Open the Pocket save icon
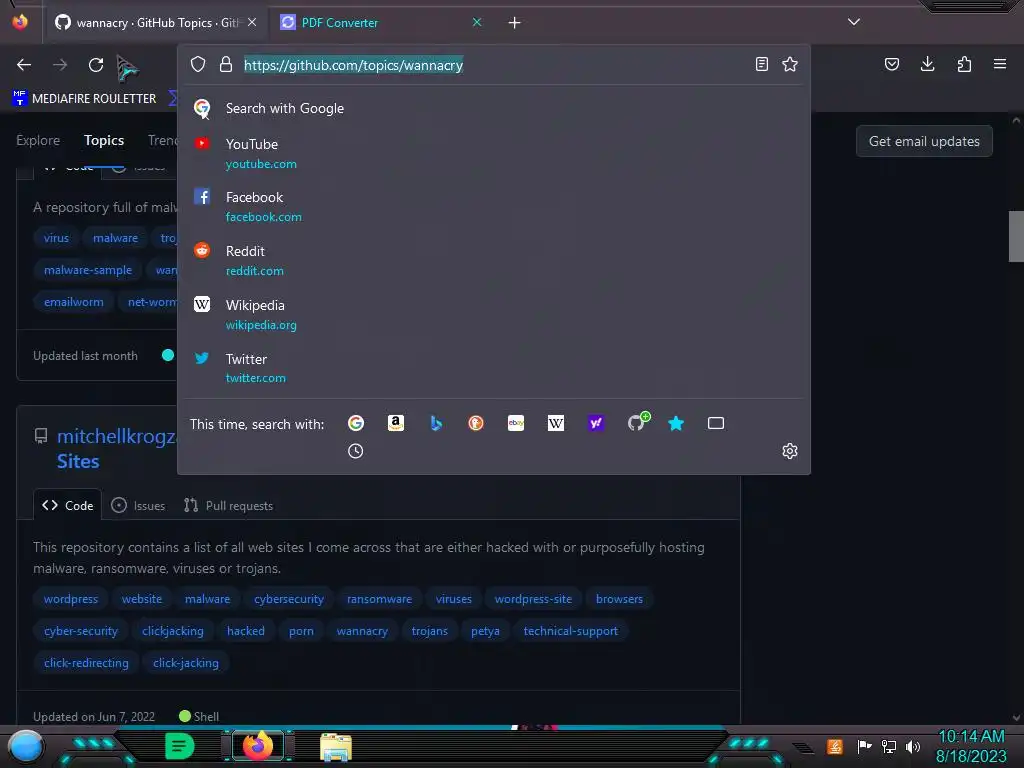 click(x=892, y=64)
